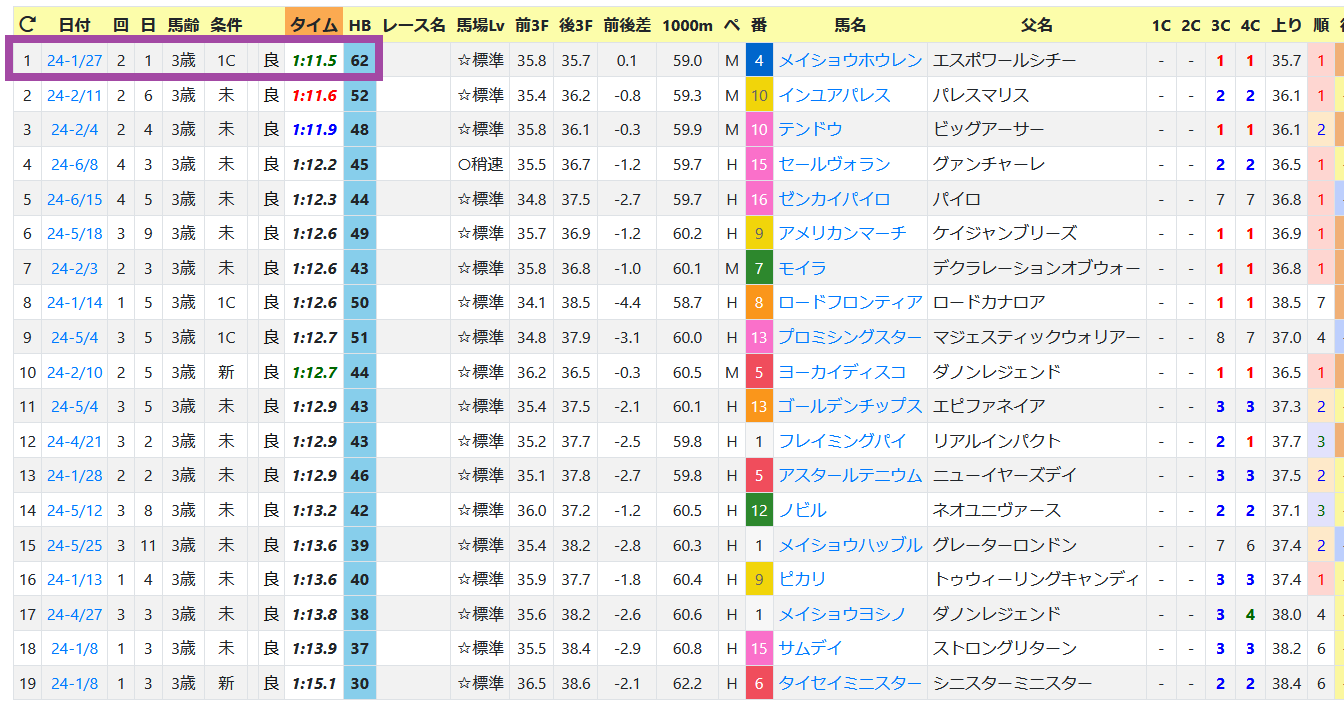Click the red time value 1:11.6
1344x709 pixels.
click(x=314, y=96)
